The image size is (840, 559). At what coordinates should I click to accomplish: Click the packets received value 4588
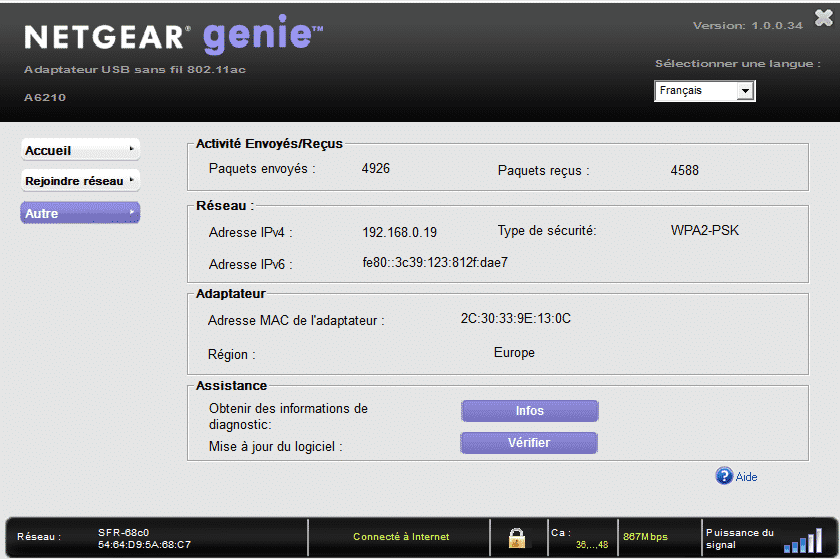(685, 170)
